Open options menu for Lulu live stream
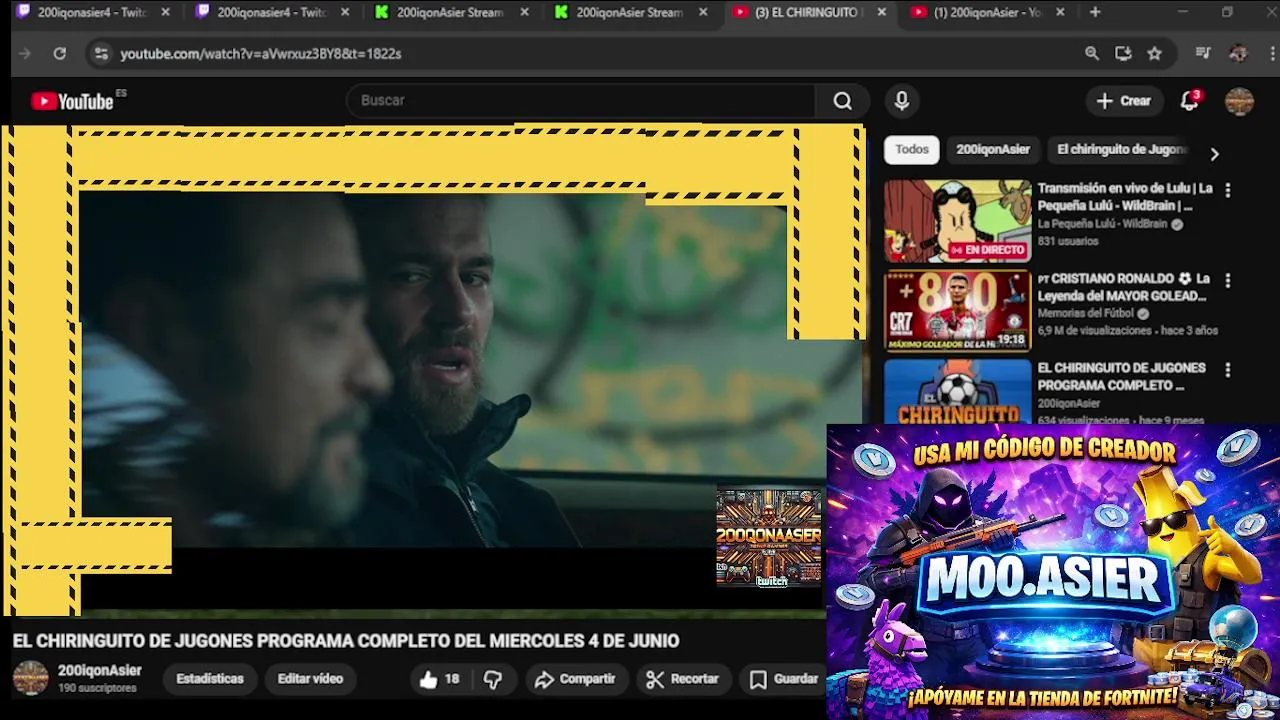Image resolution: width=1280 pixels, height=720 pixels. (x=1228, y=190)
